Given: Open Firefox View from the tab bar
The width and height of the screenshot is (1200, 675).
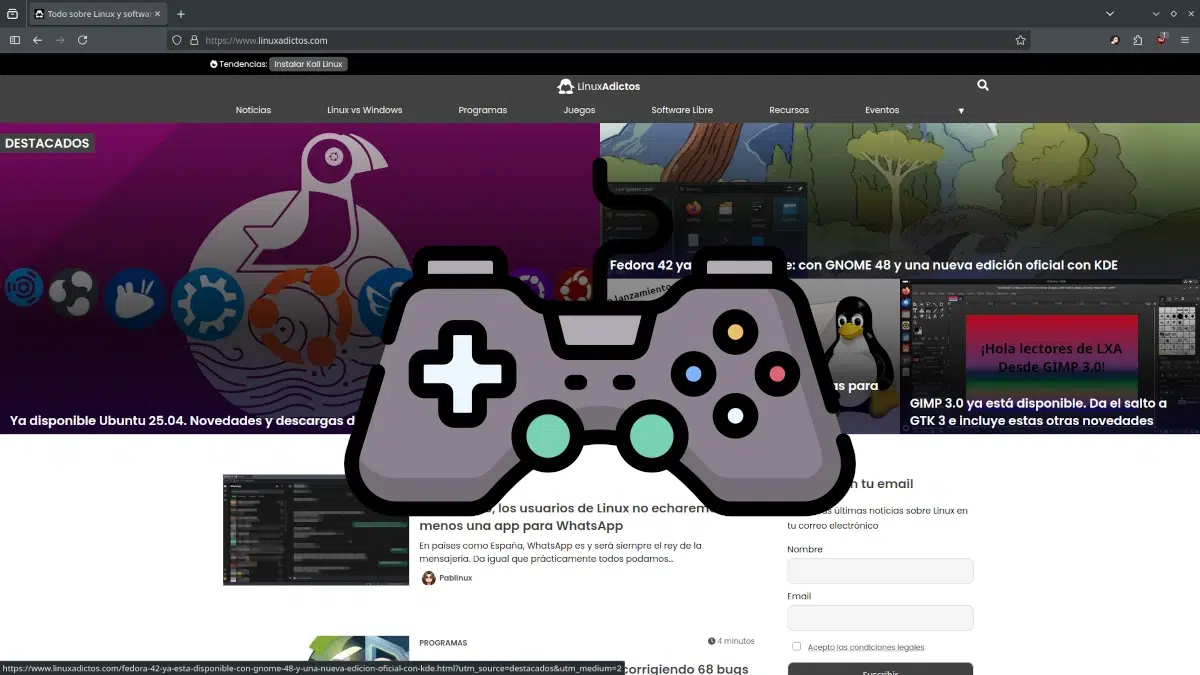Looking at the screenshot, I should (12, 14).
